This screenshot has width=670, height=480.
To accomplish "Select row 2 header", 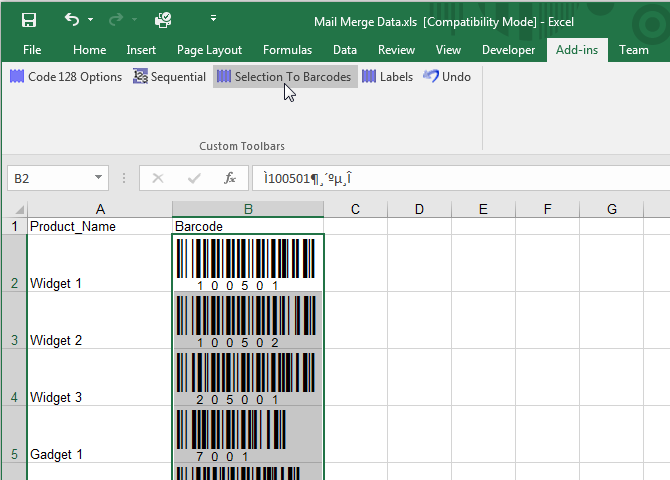I will 14,263.
